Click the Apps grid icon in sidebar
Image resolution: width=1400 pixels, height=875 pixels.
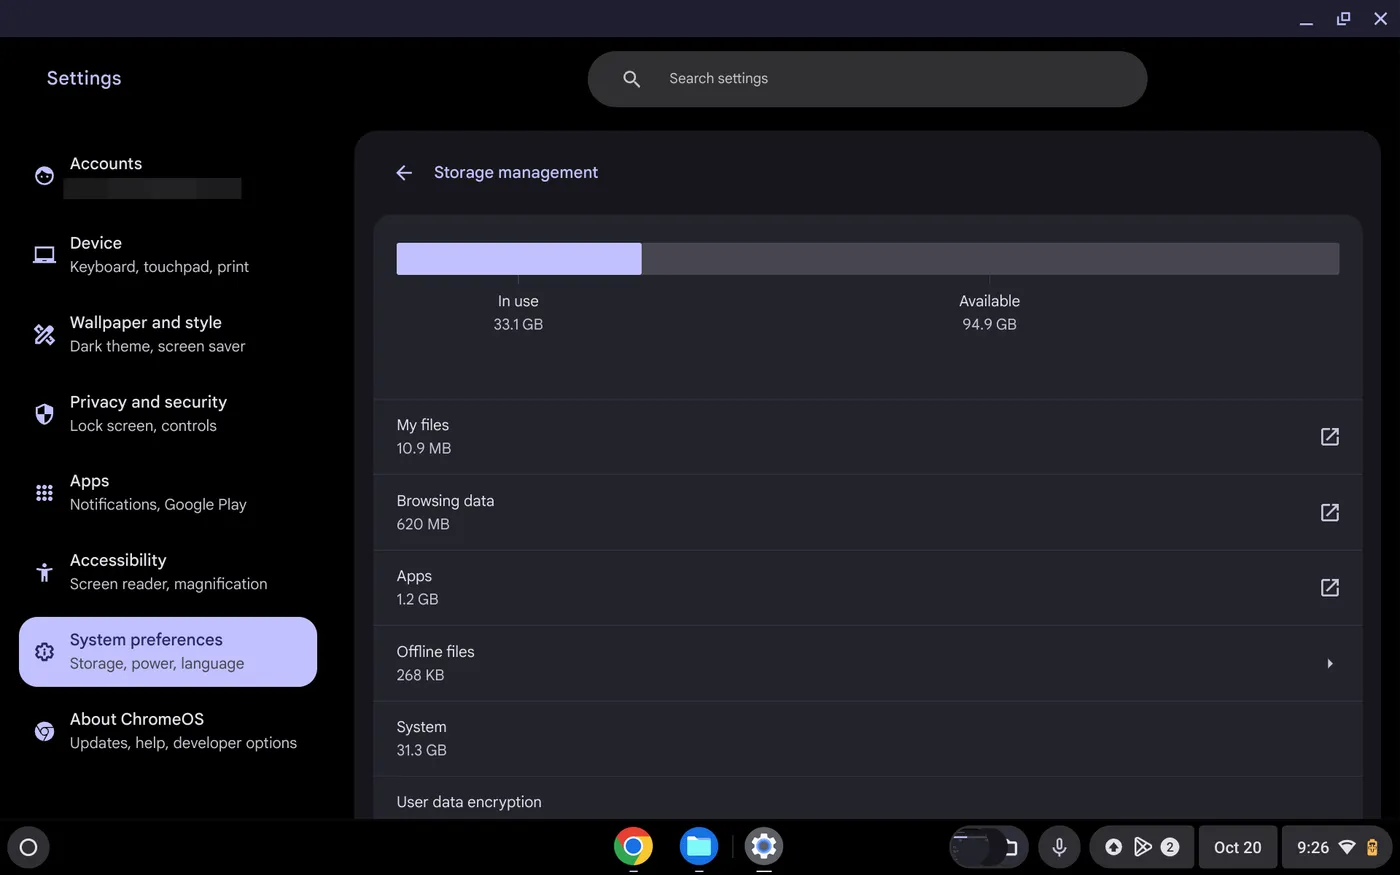(44, 493)
